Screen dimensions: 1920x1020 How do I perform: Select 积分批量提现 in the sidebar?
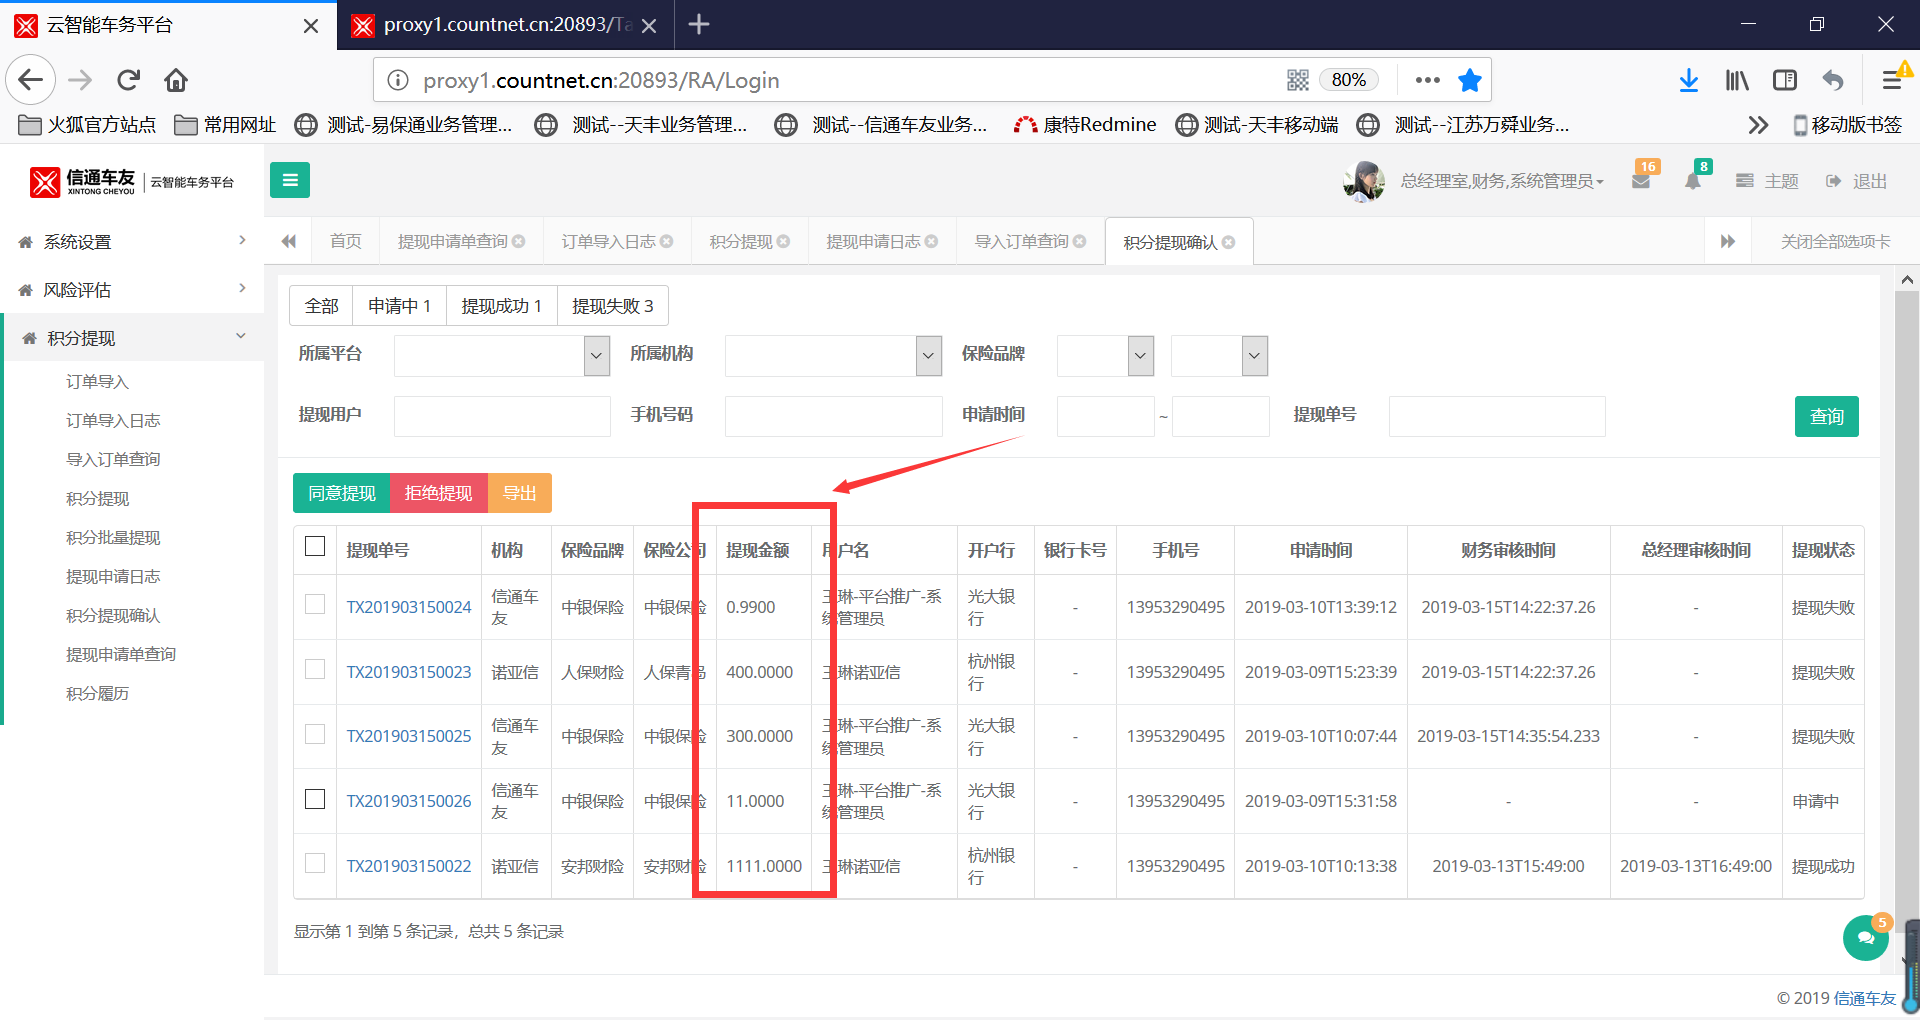click(x=113, y=538)
